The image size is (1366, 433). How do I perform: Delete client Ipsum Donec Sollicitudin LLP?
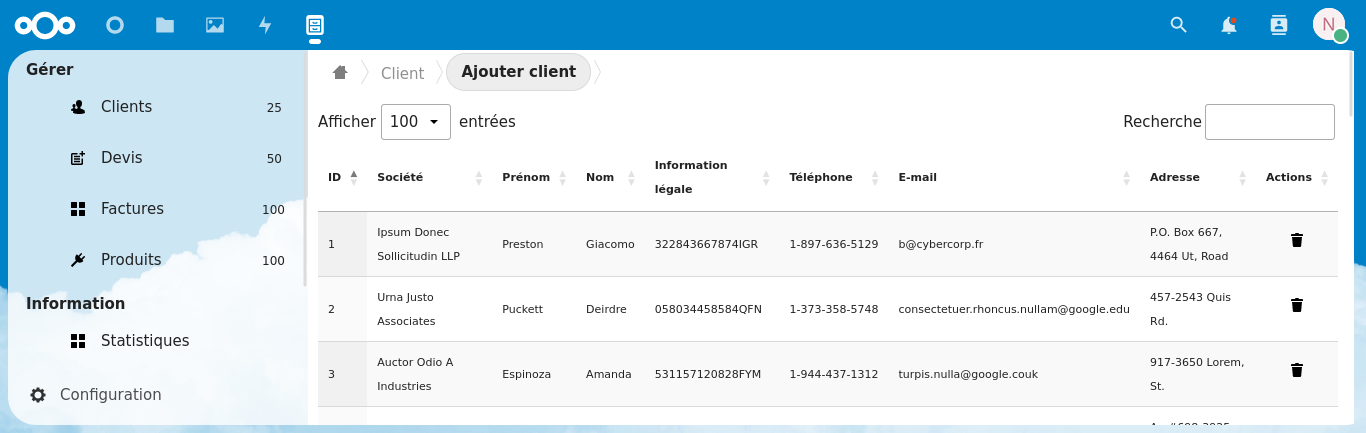1297,240
